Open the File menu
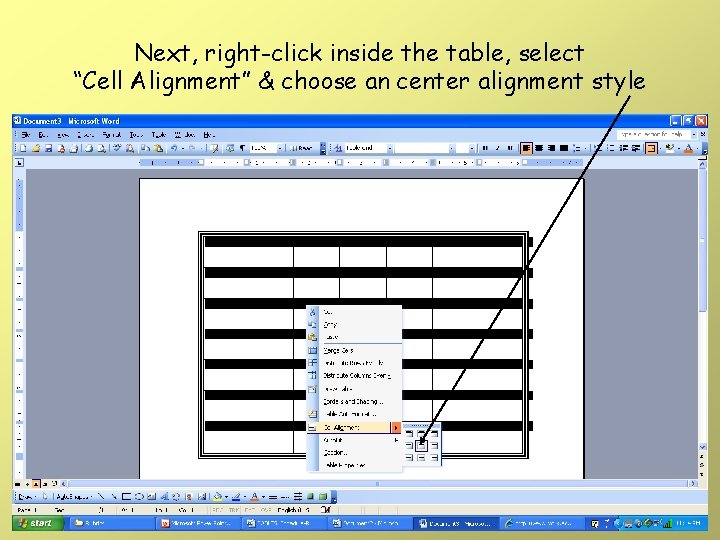Screen dimensions: 720x540 coord(25,135)
